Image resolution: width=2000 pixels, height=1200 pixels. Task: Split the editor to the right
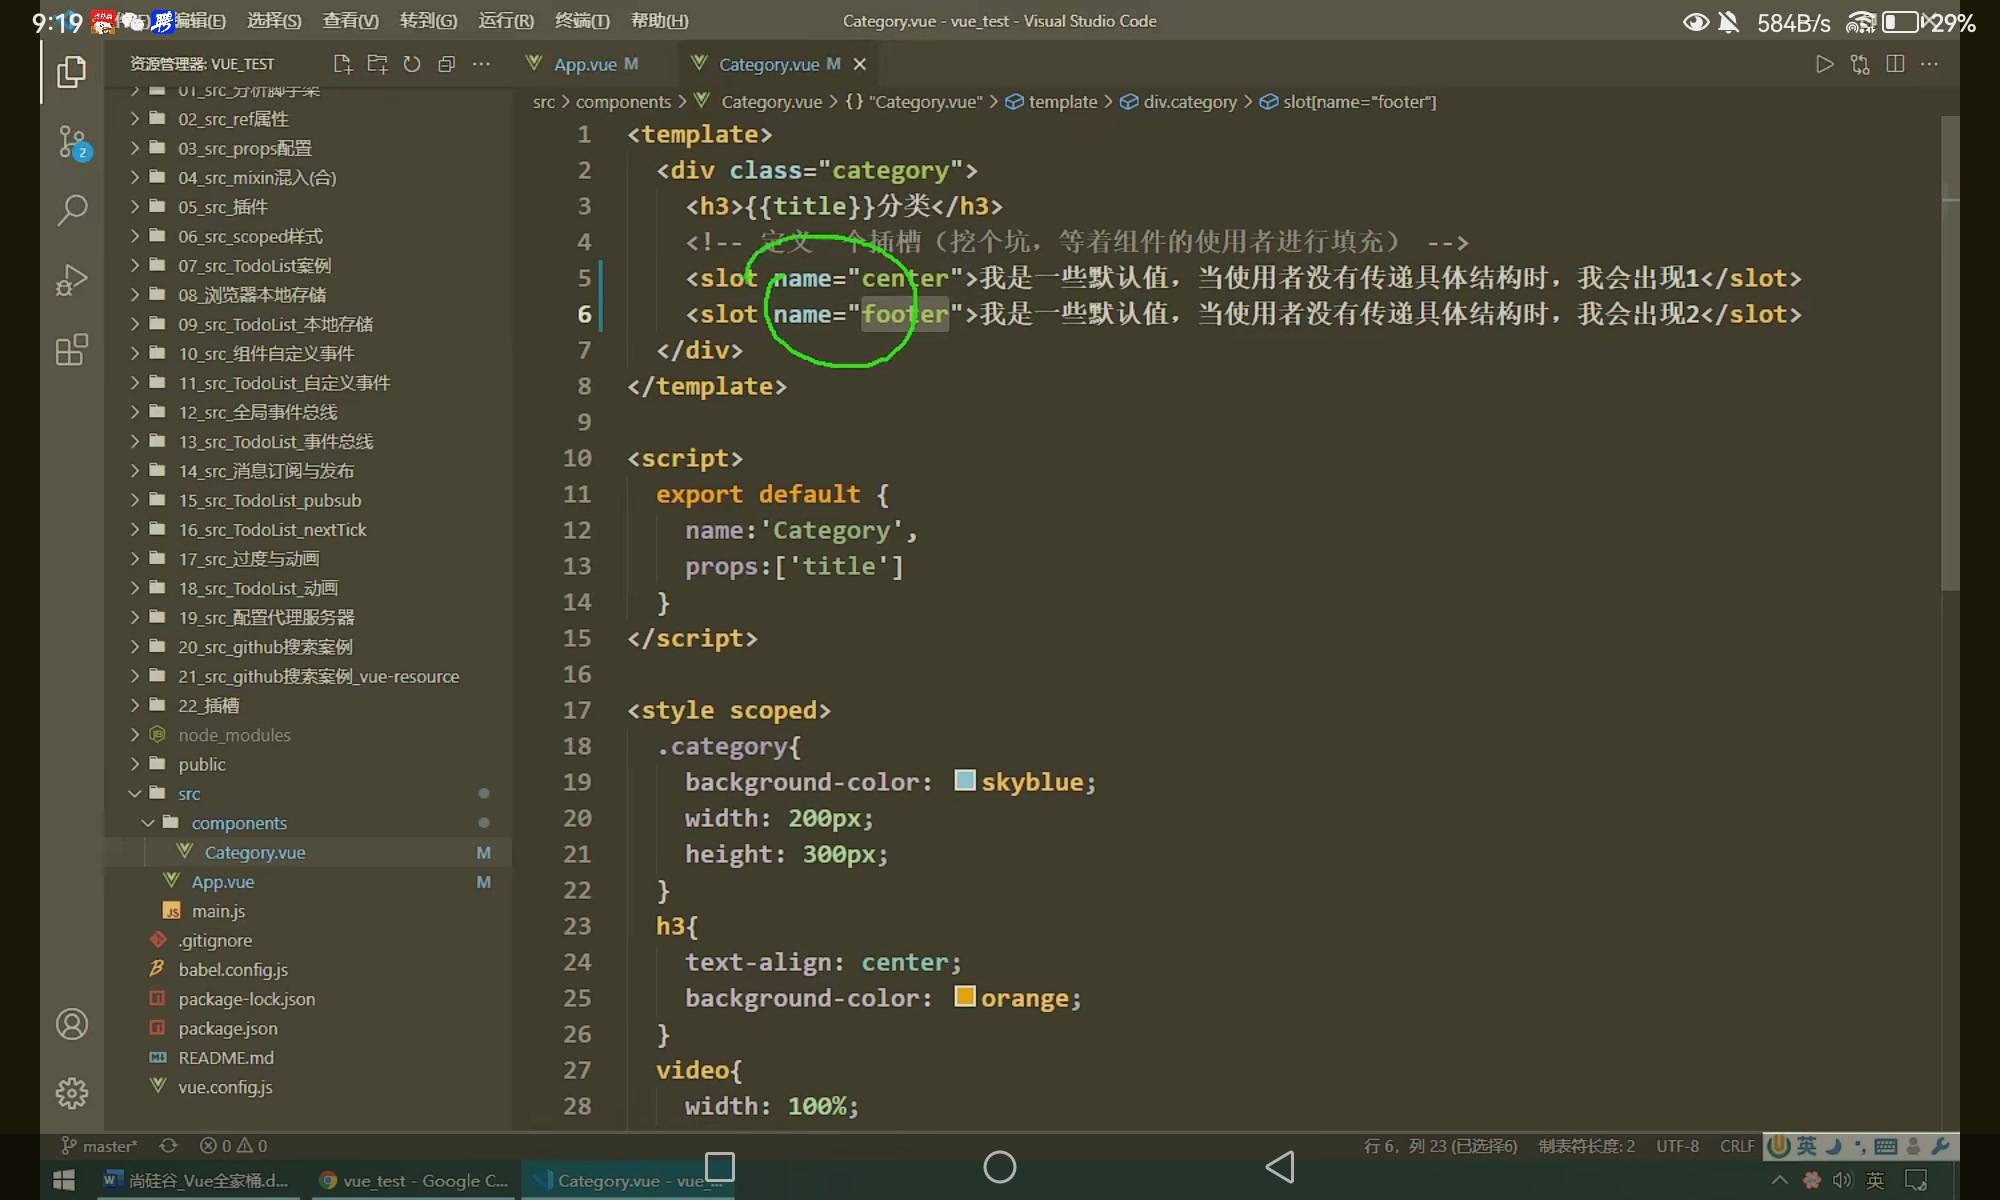pos(1894,64)
